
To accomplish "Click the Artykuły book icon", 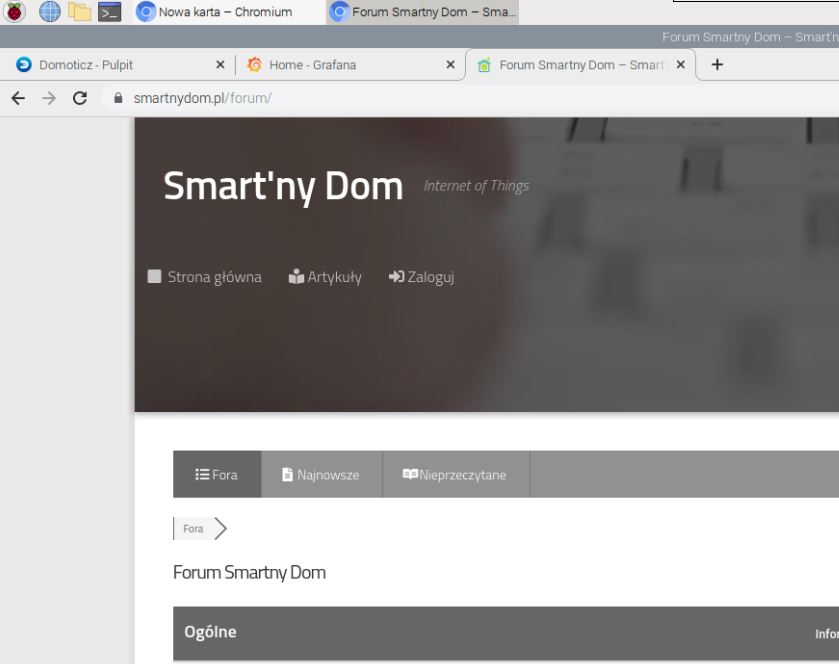I will click(296, 276).
